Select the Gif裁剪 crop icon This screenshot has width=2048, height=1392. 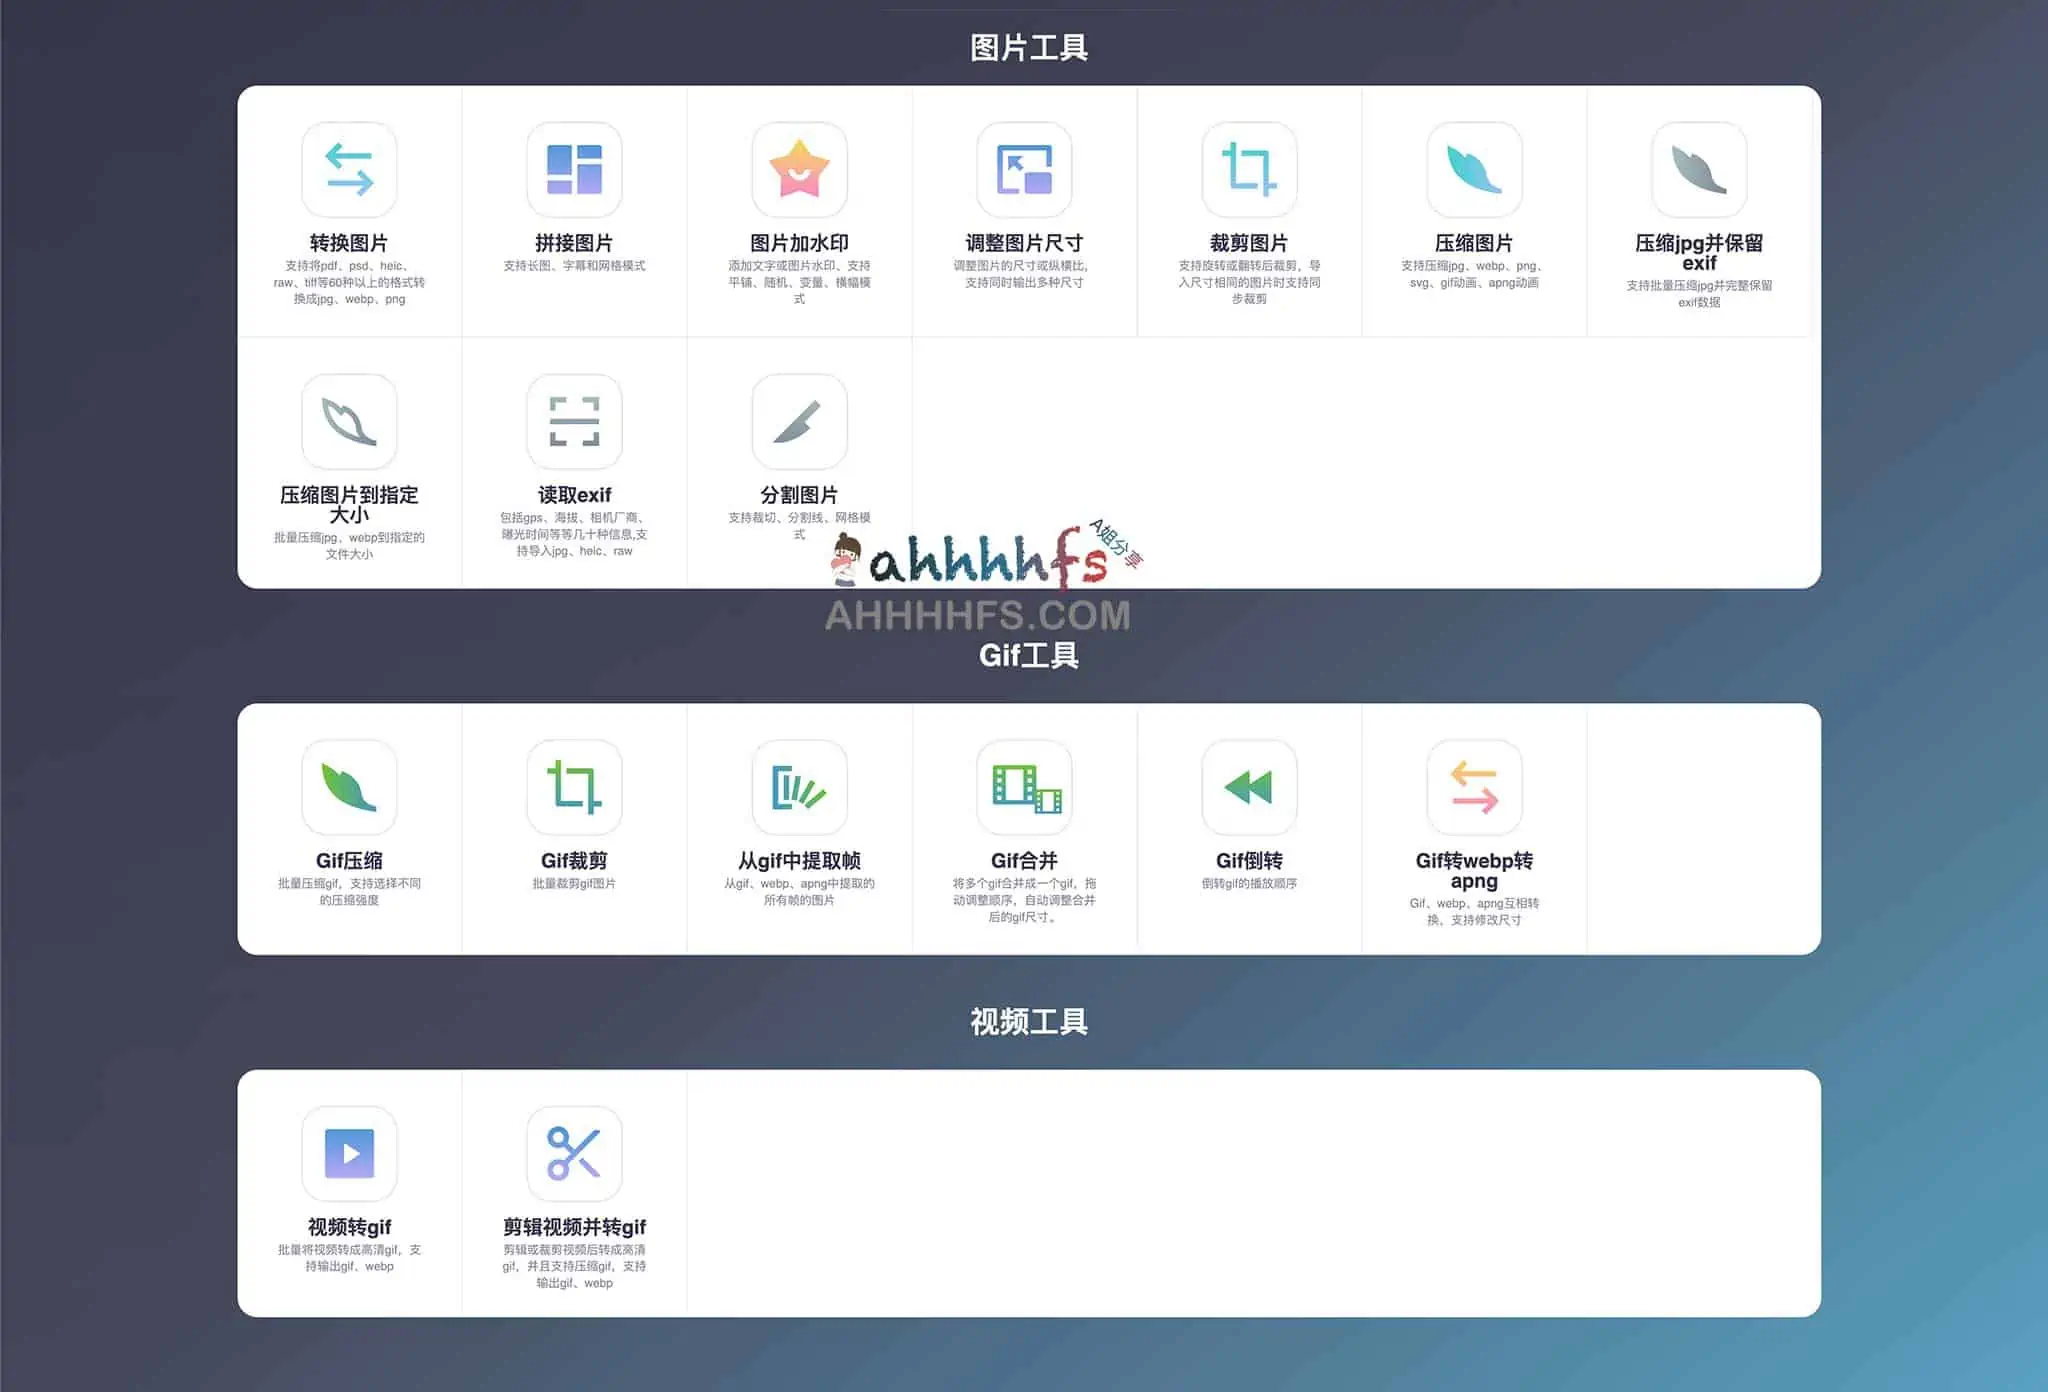(x=574, y=788)
